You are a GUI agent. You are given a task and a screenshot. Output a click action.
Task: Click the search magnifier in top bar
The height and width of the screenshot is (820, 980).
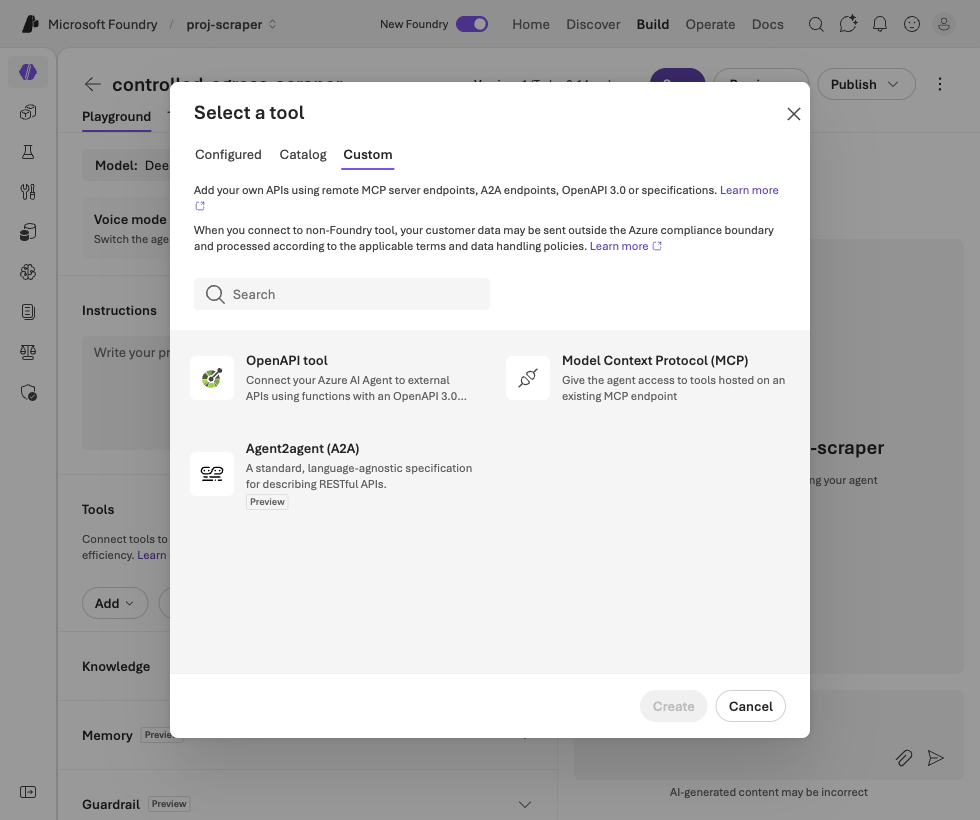pyautogui.click(x=816, y=24)
